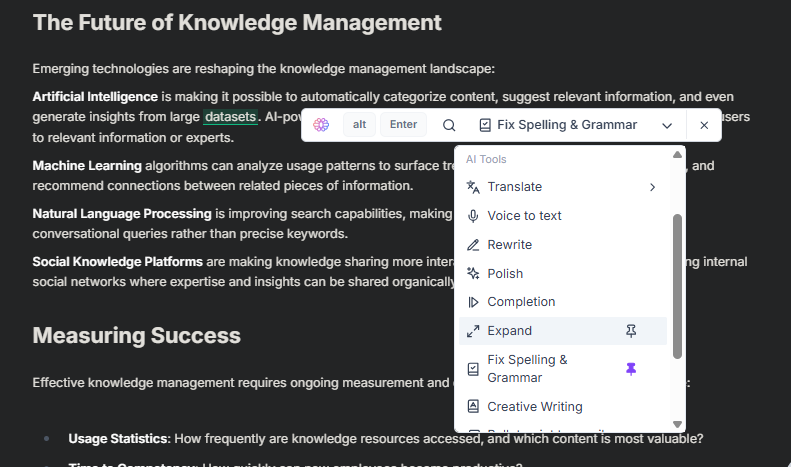Image resolution: width=791 pixels, height=467 pixels.
Task: Open the AI tools dropdown chevron
Action: [667, 125]
